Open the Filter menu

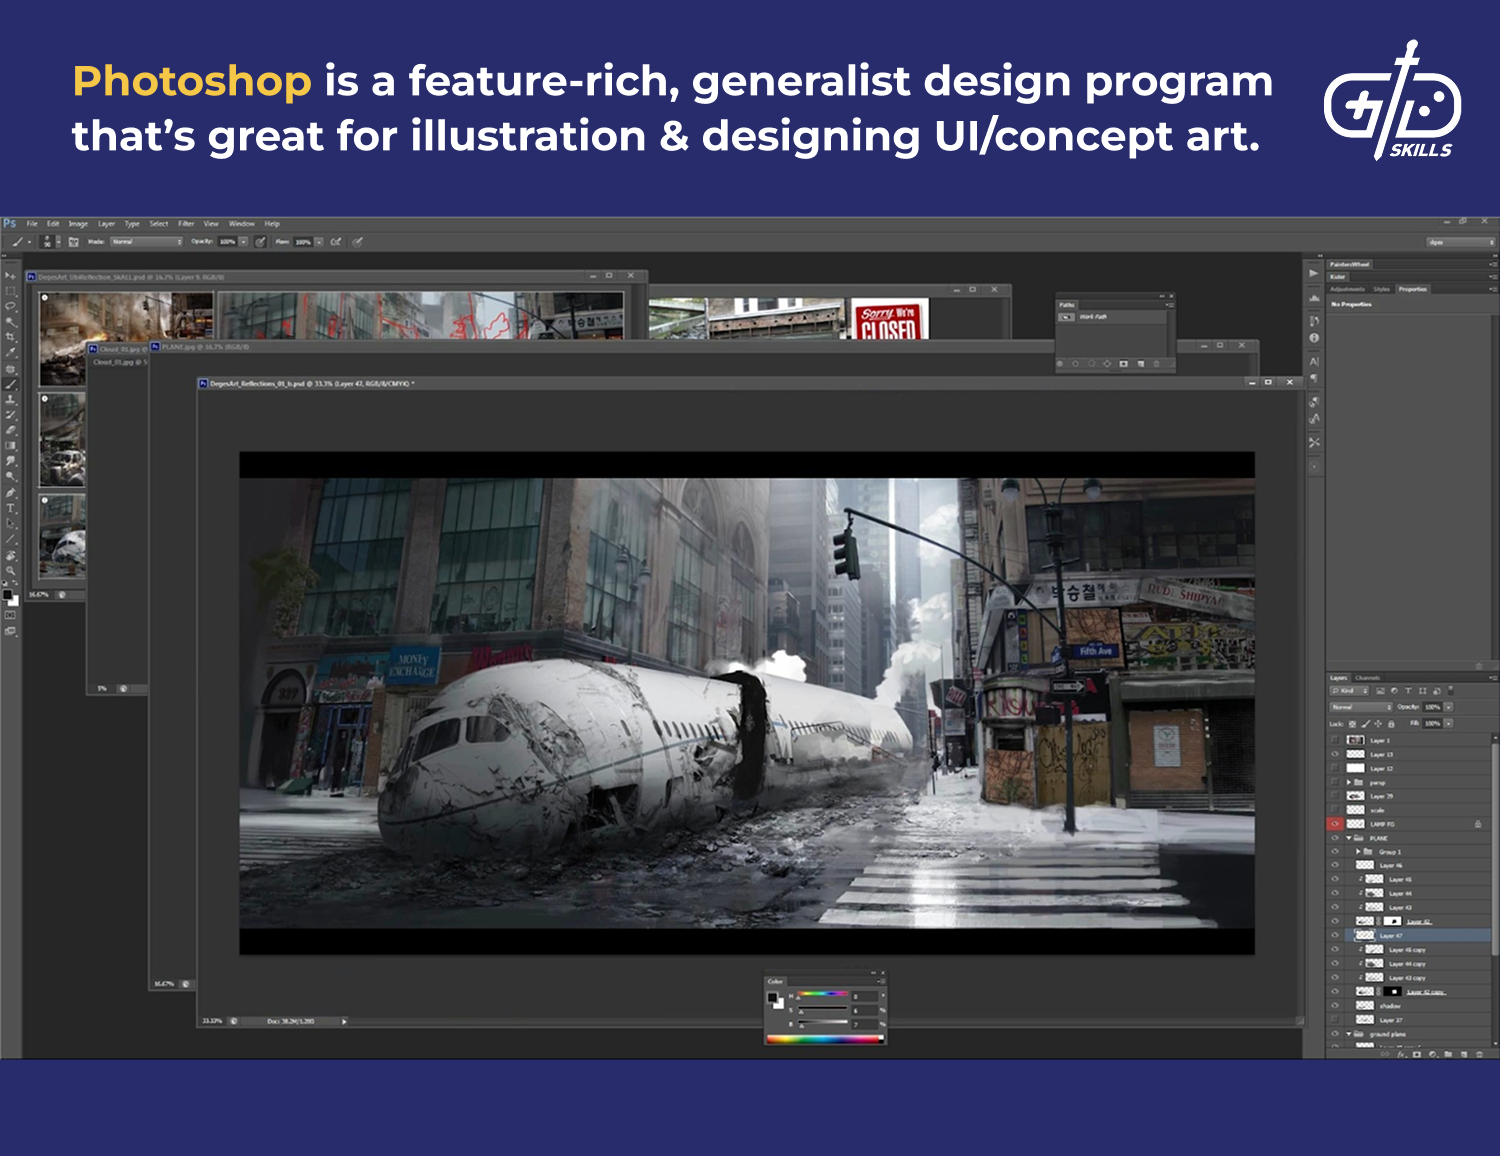point(186,224)
